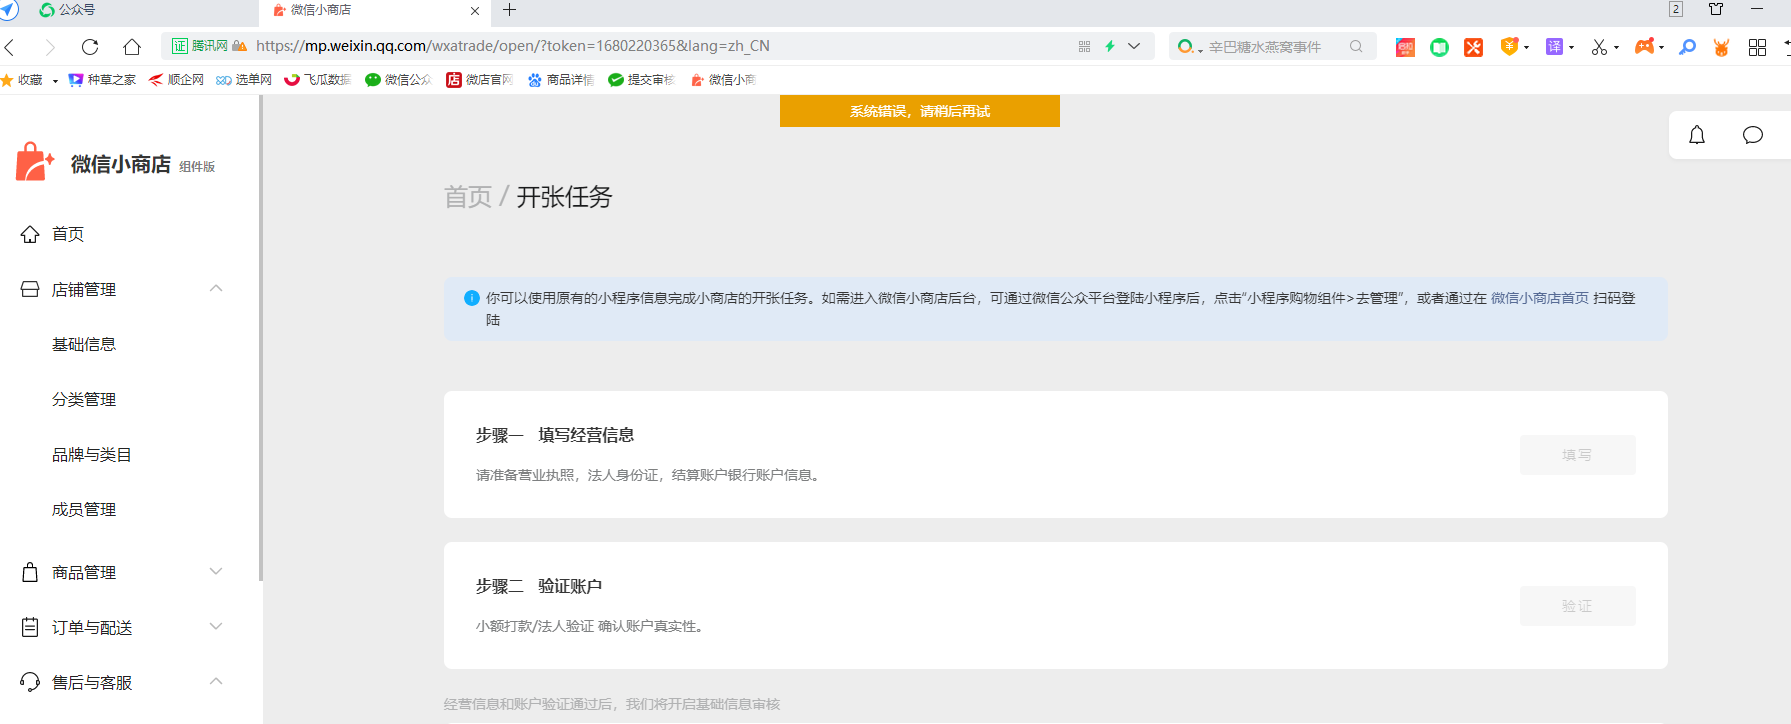Open the 顺企网 bookmark

176,80
